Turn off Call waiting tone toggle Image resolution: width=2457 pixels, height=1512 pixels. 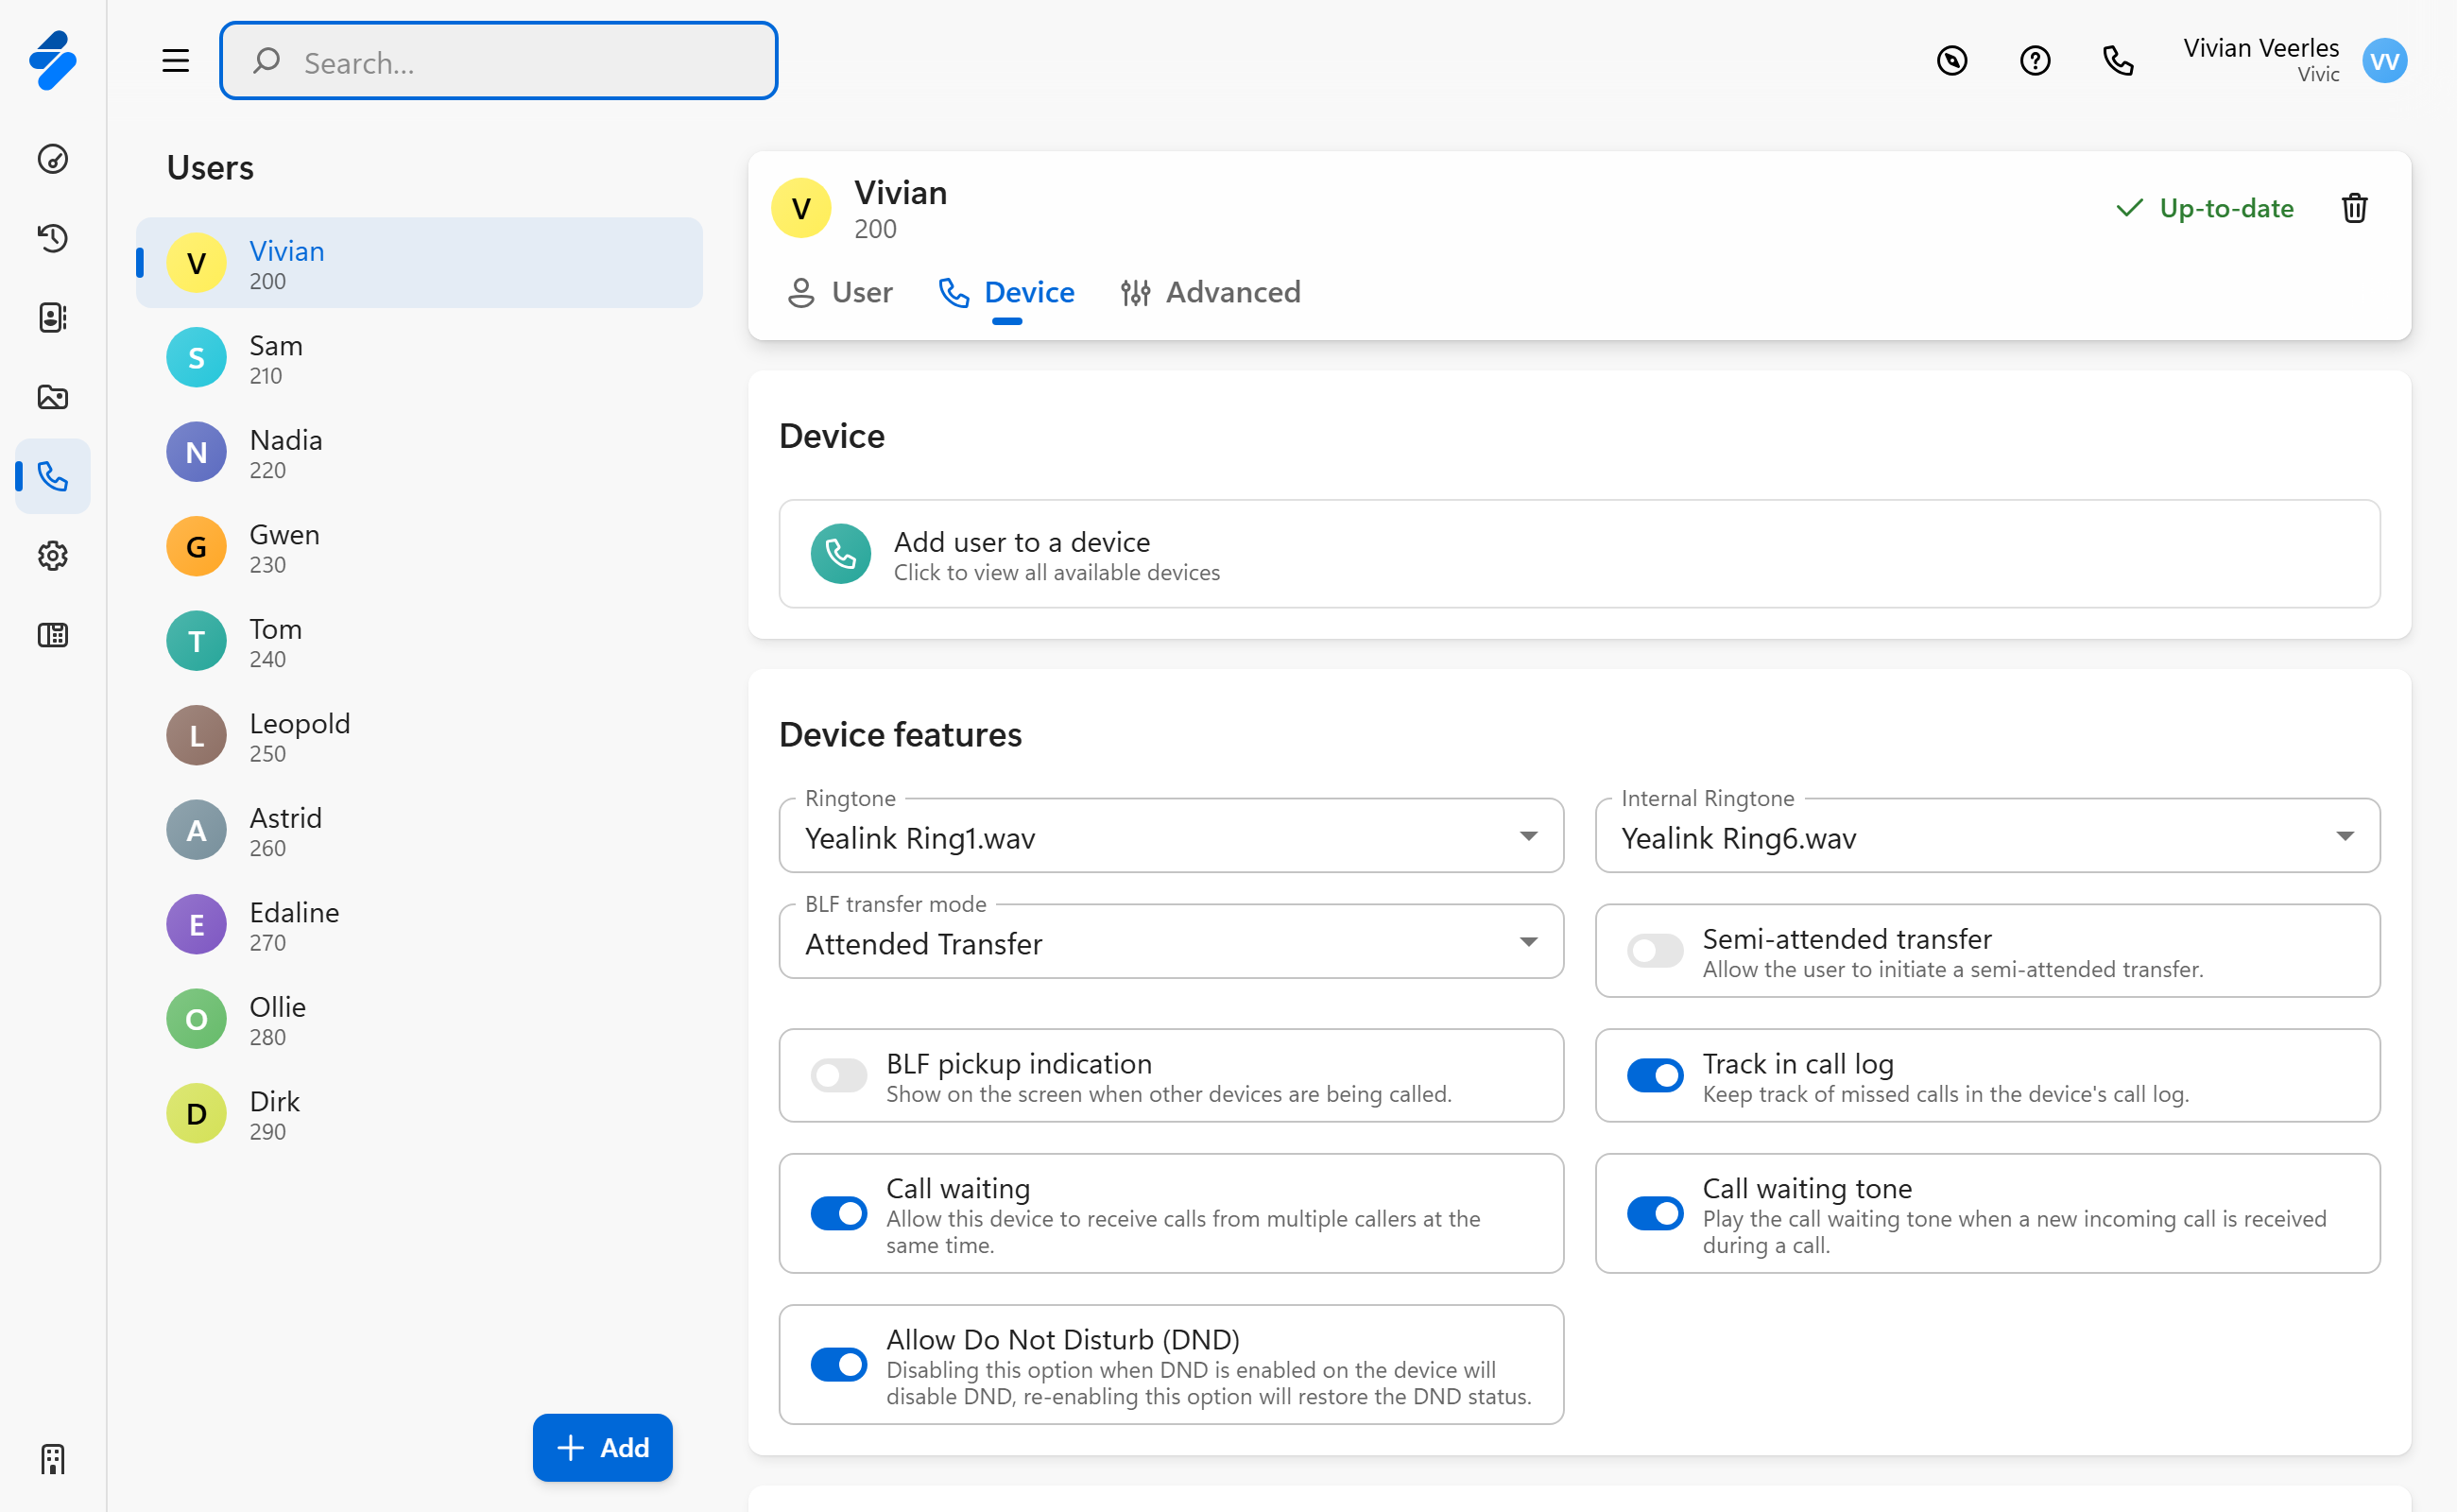pyautogui.click(x=1655, y=1214)
